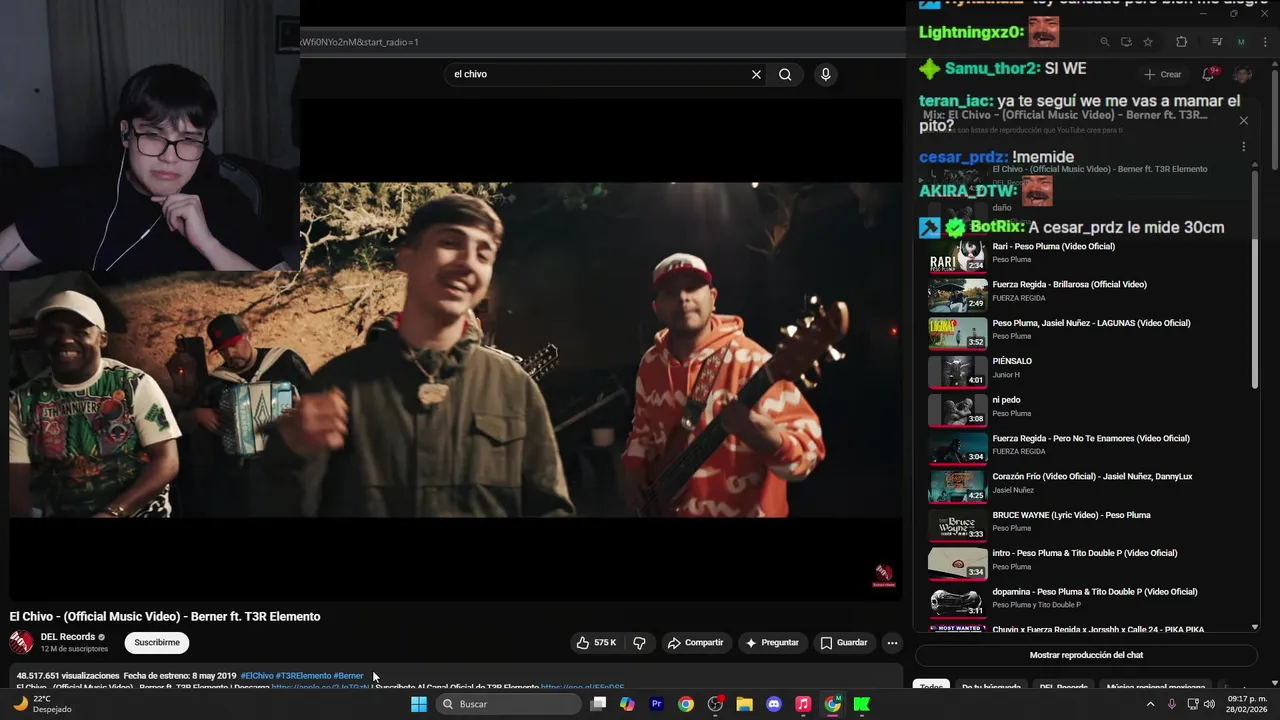Open Apple Music taskbar icon
The width and height of the screenshot is (1280, 720).
[x=803, y=704]
